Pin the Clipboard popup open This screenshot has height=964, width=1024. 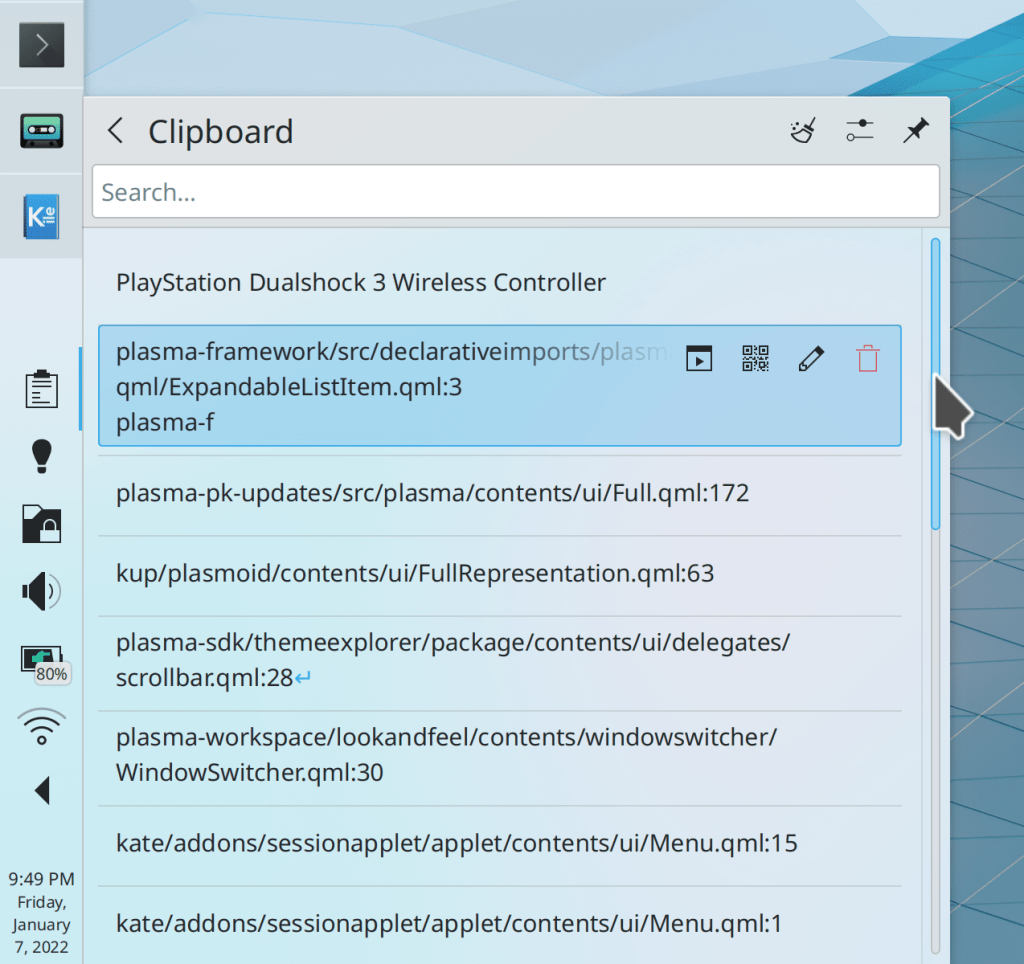(x=915, y=131)
